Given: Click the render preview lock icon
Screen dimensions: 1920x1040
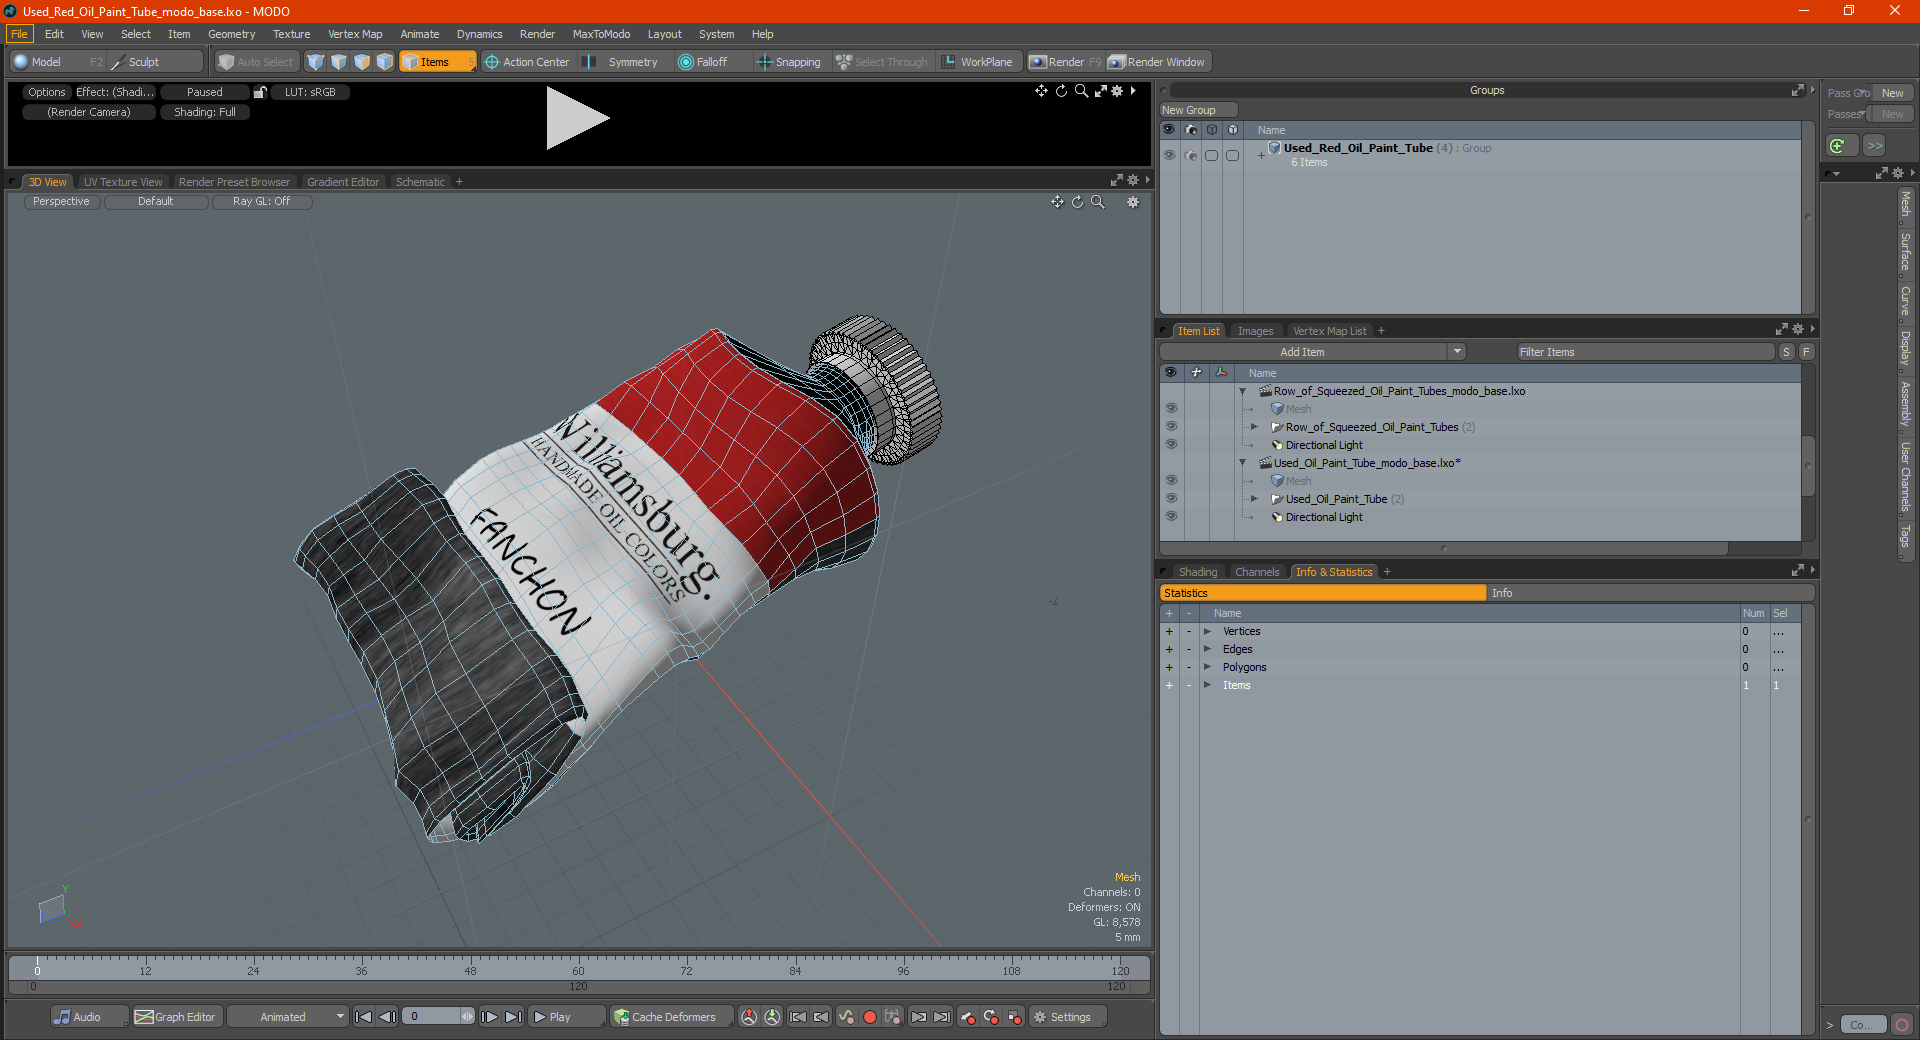Looking at the screenshot, I should tap(260, 92).
